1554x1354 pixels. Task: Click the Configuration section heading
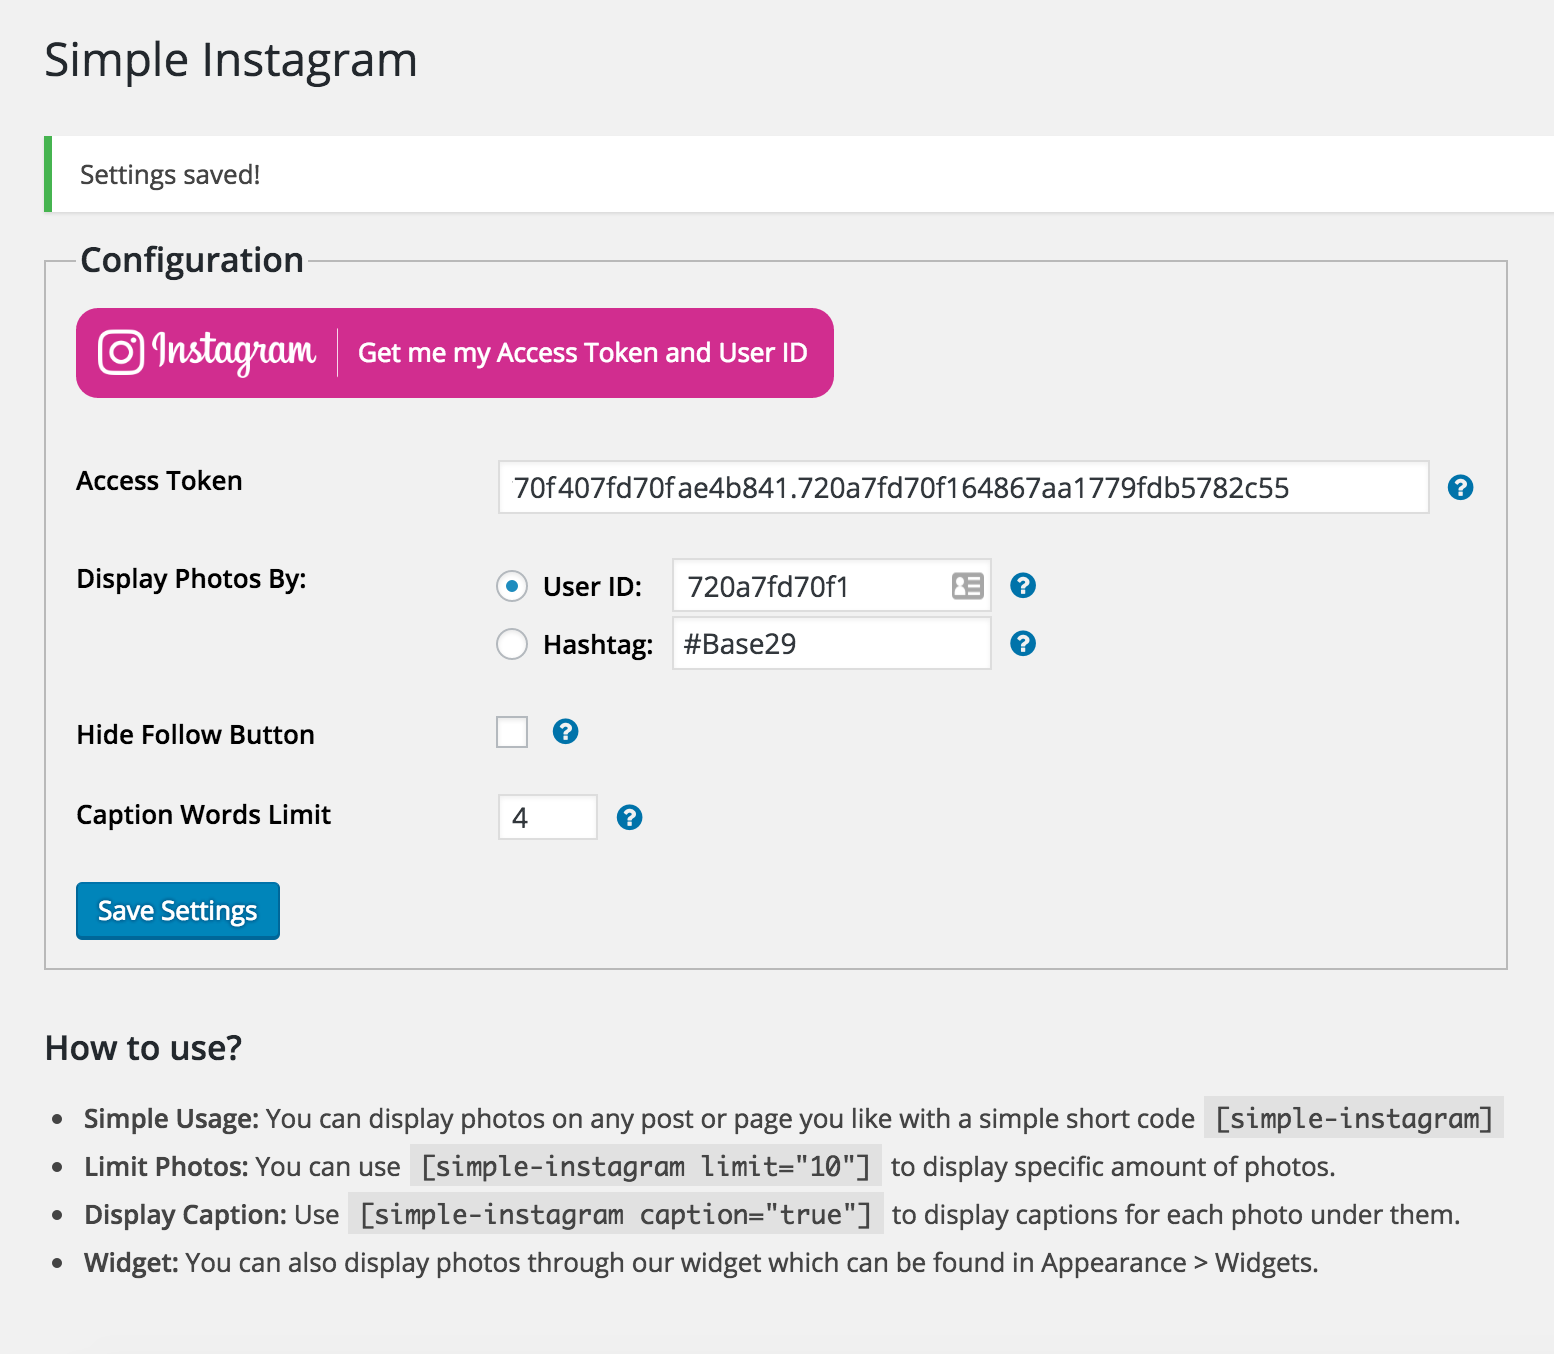192,260
